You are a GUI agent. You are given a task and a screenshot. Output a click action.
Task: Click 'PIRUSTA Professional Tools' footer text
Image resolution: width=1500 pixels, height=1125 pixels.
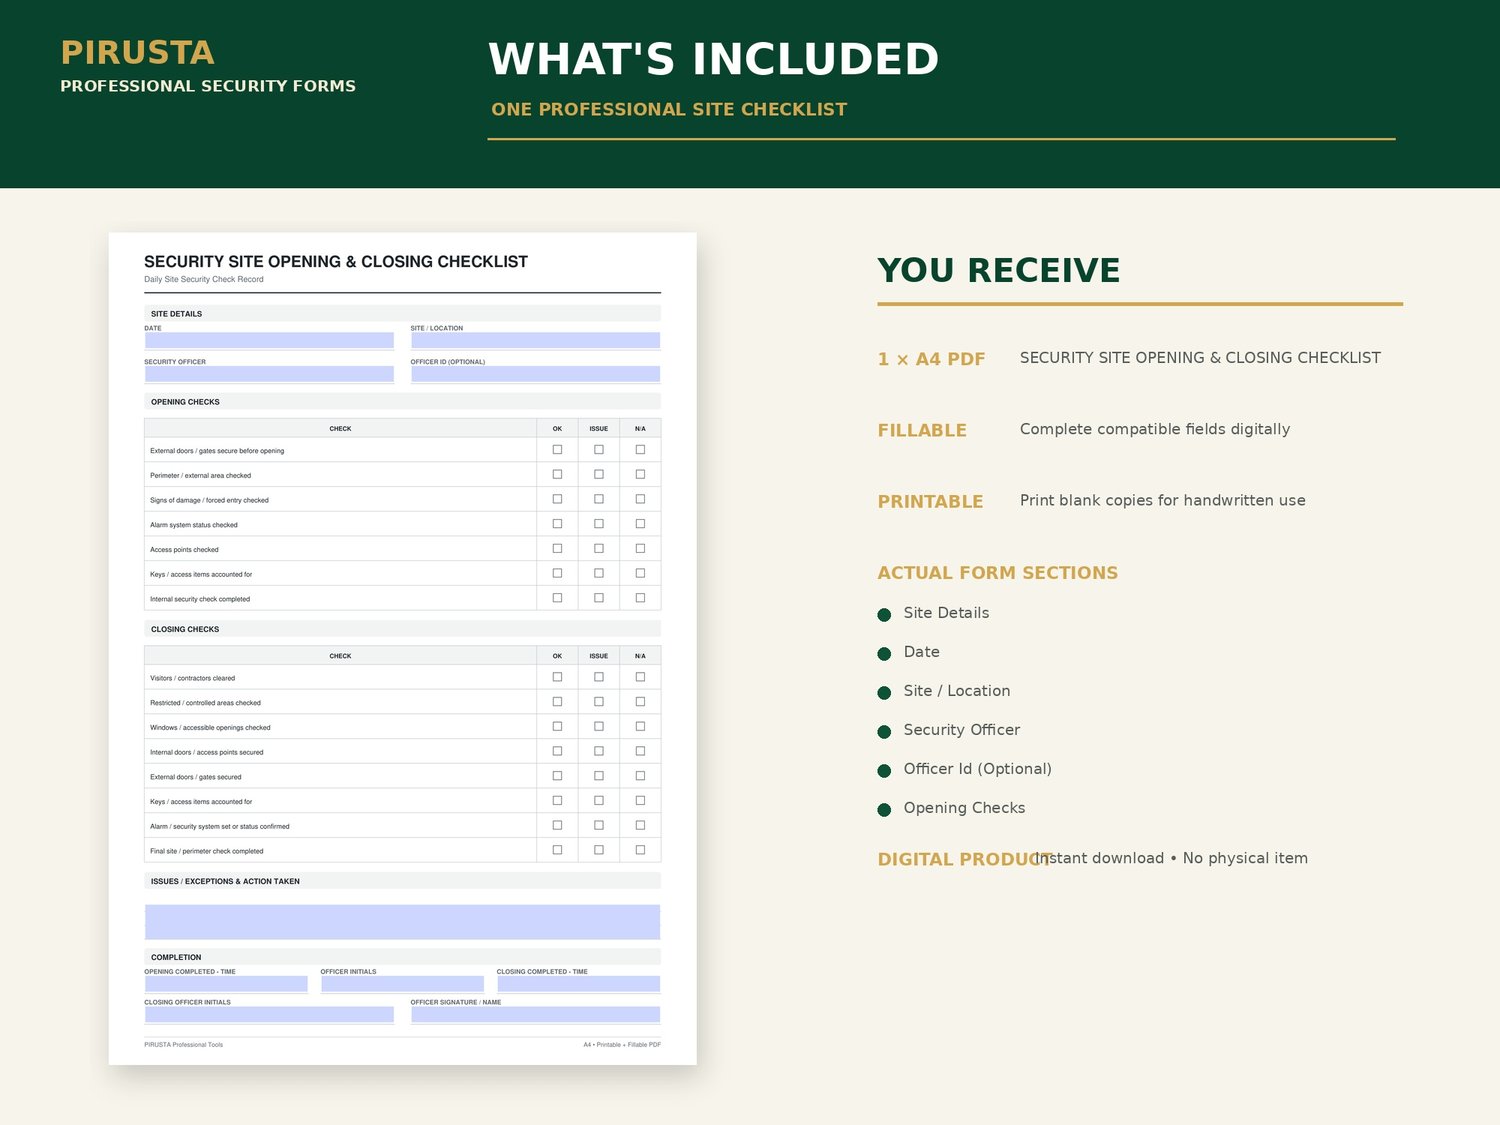point(184,1044)
